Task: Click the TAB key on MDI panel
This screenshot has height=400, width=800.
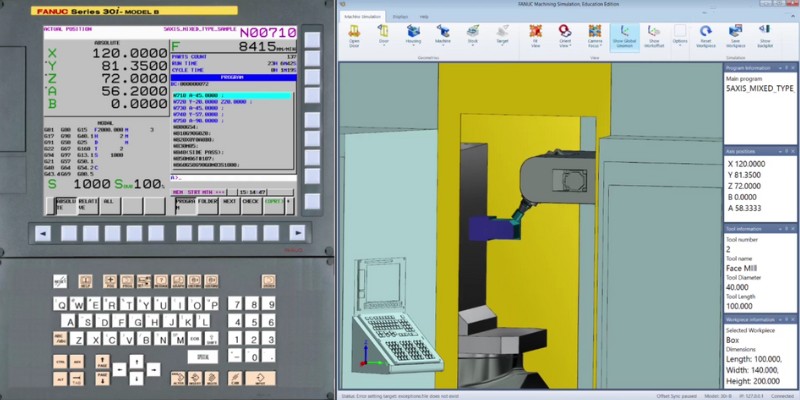Action: coord(77,379)
